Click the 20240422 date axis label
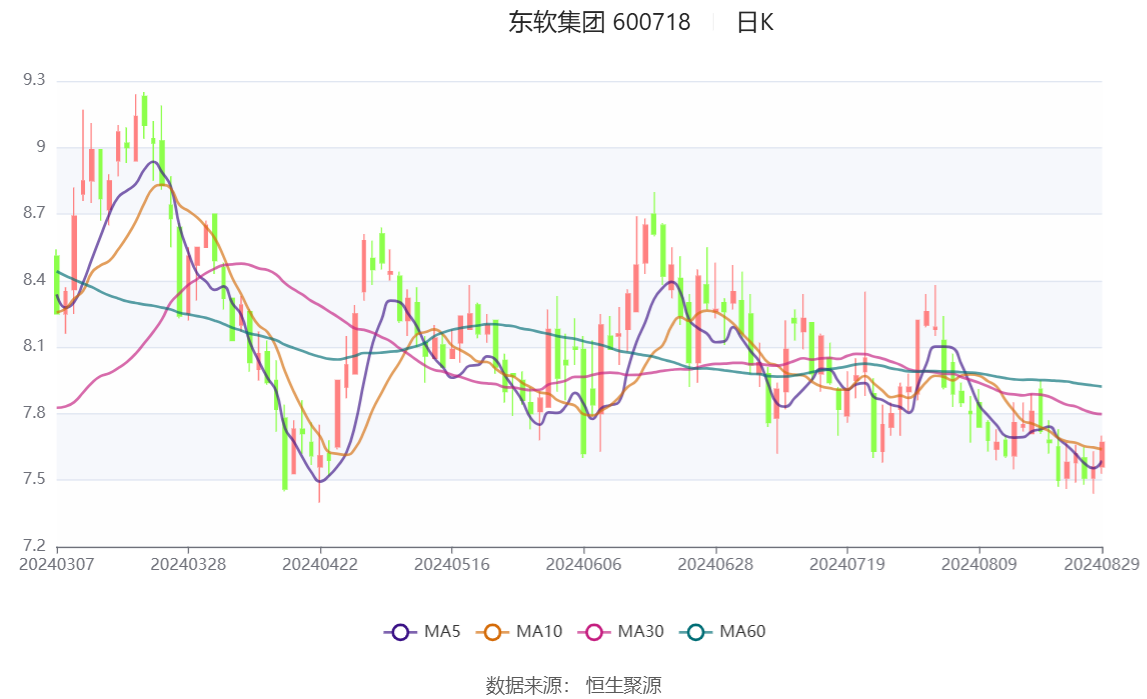1147x699 pixels. pyautogui.click(x=320, y=564)
